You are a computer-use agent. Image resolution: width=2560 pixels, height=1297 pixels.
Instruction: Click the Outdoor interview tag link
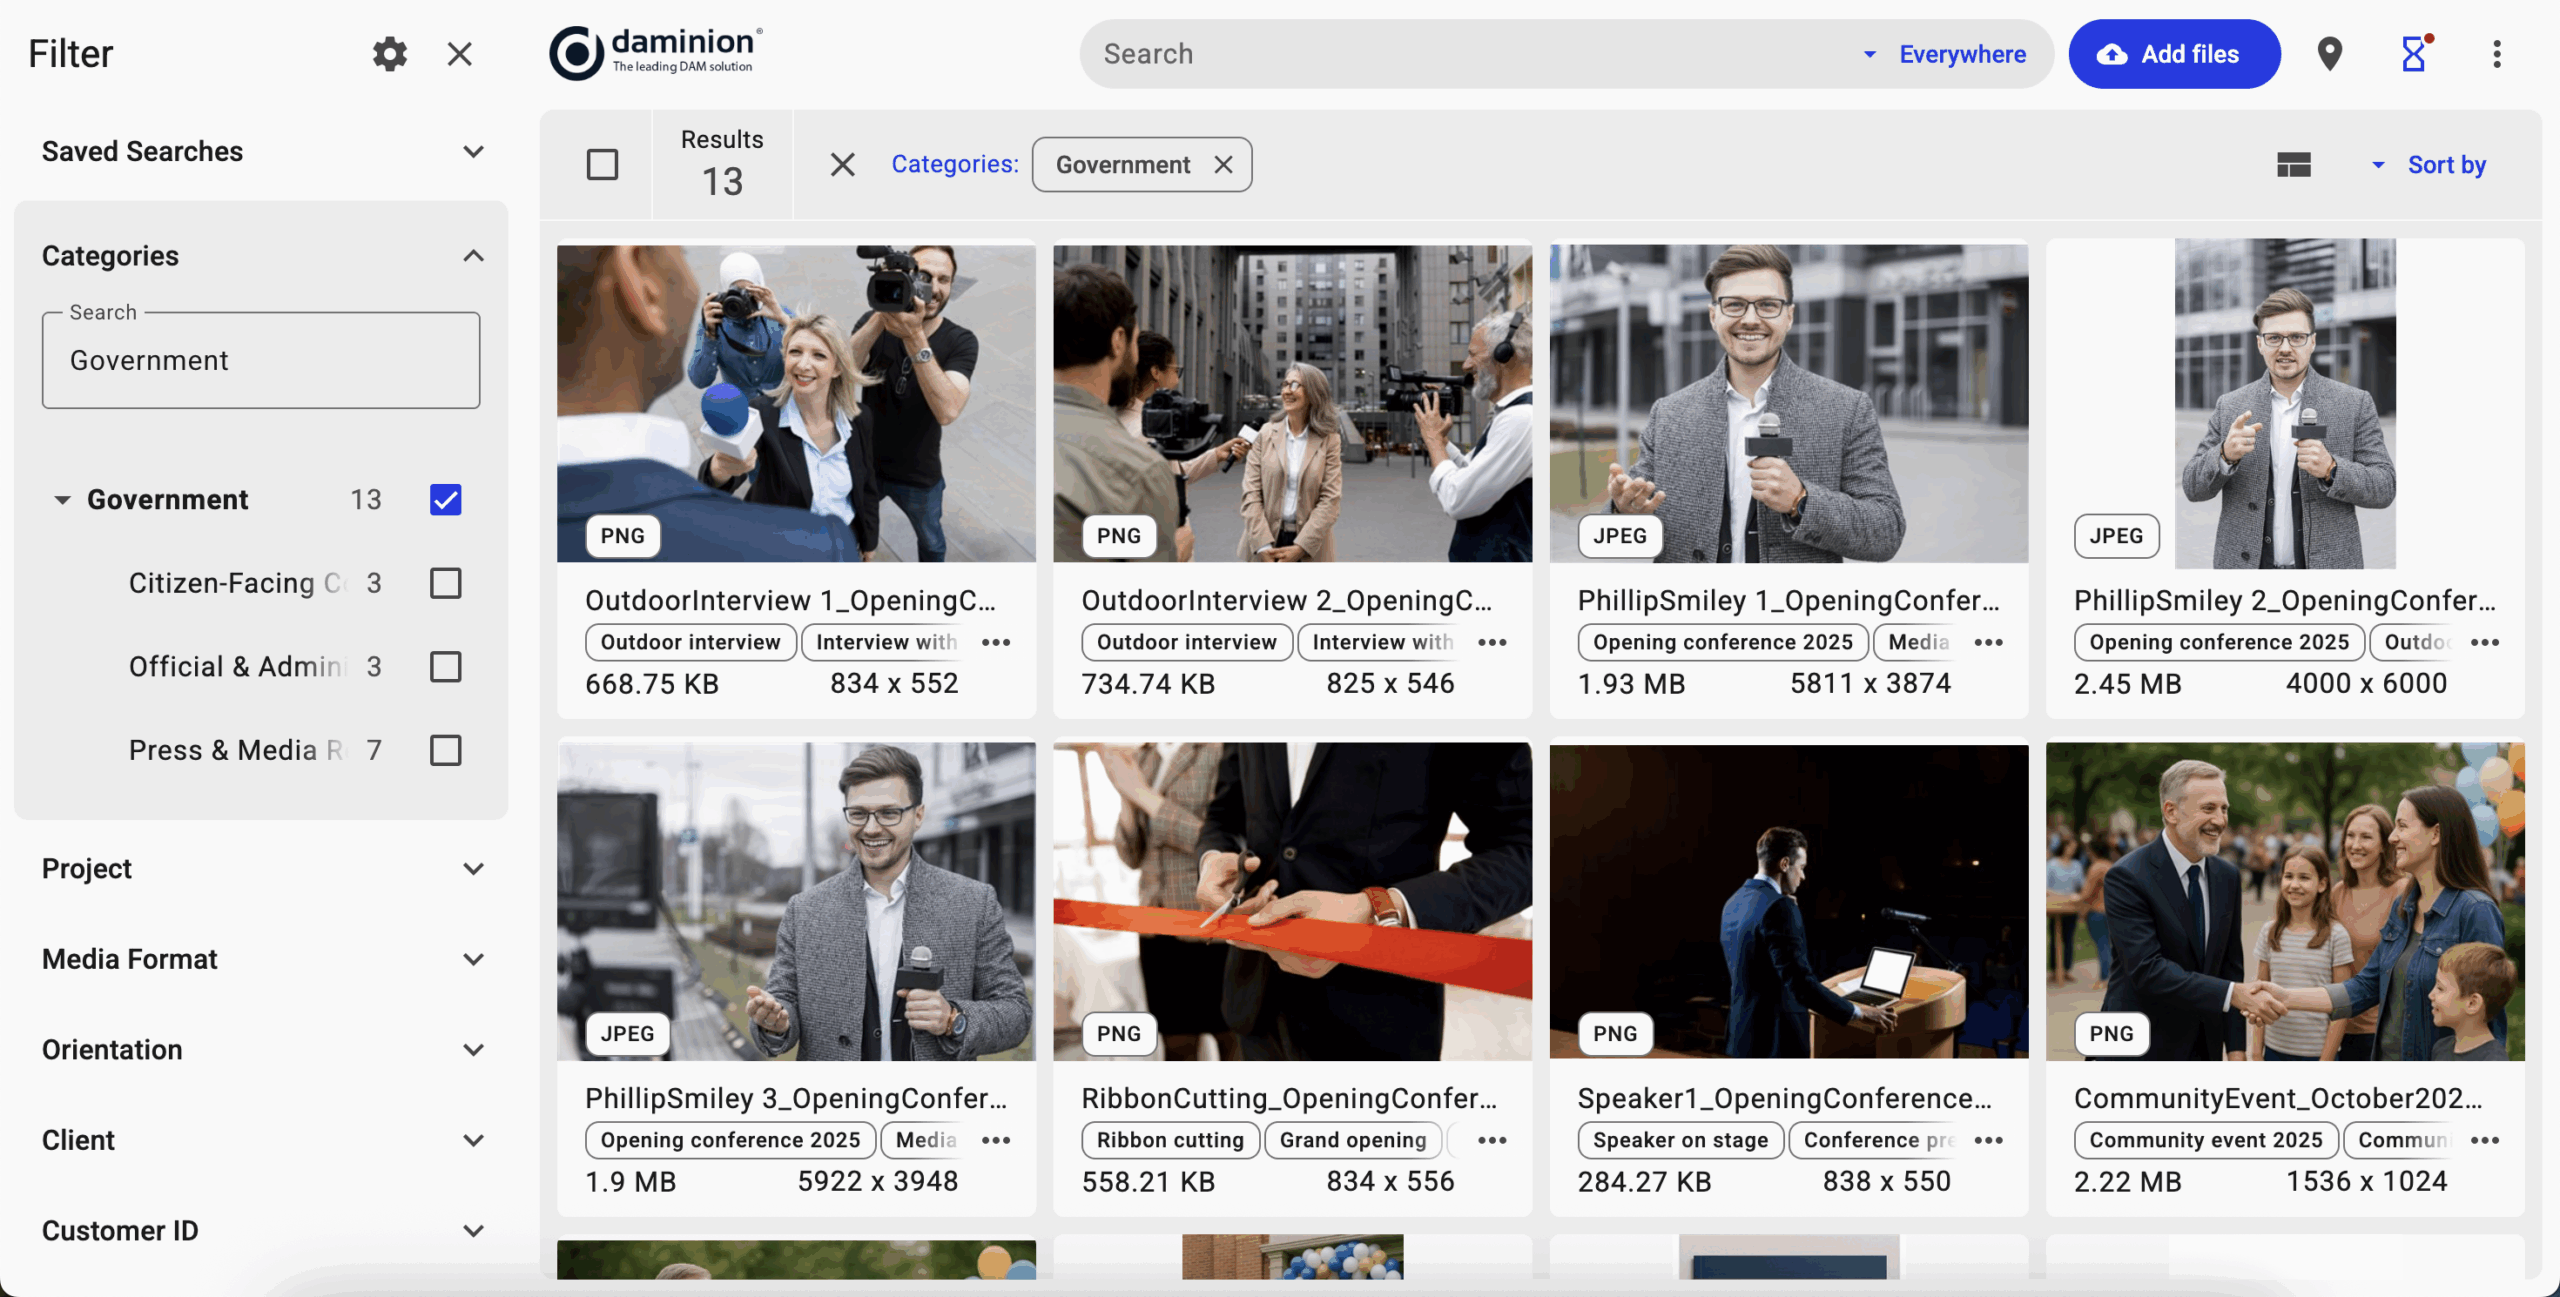pos(690,642)
